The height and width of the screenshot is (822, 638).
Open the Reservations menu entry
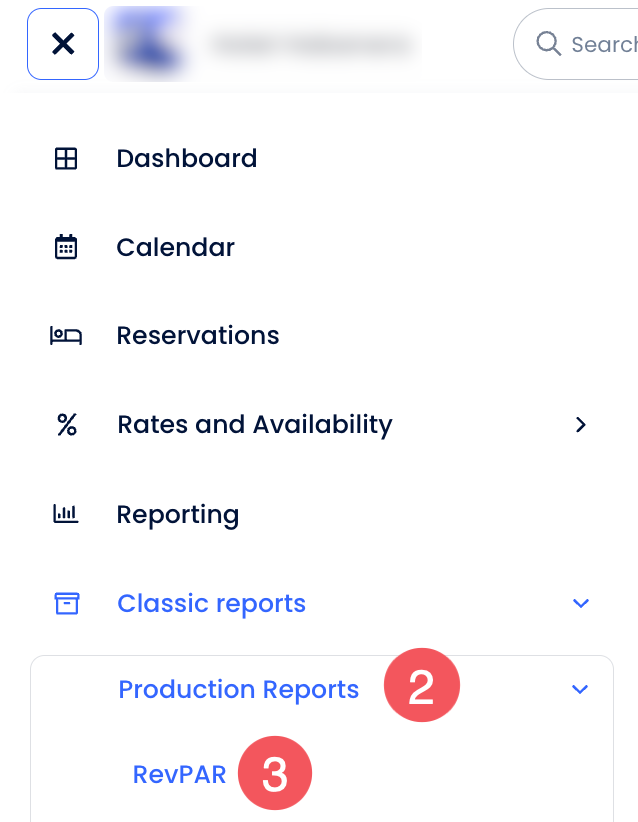198,336
